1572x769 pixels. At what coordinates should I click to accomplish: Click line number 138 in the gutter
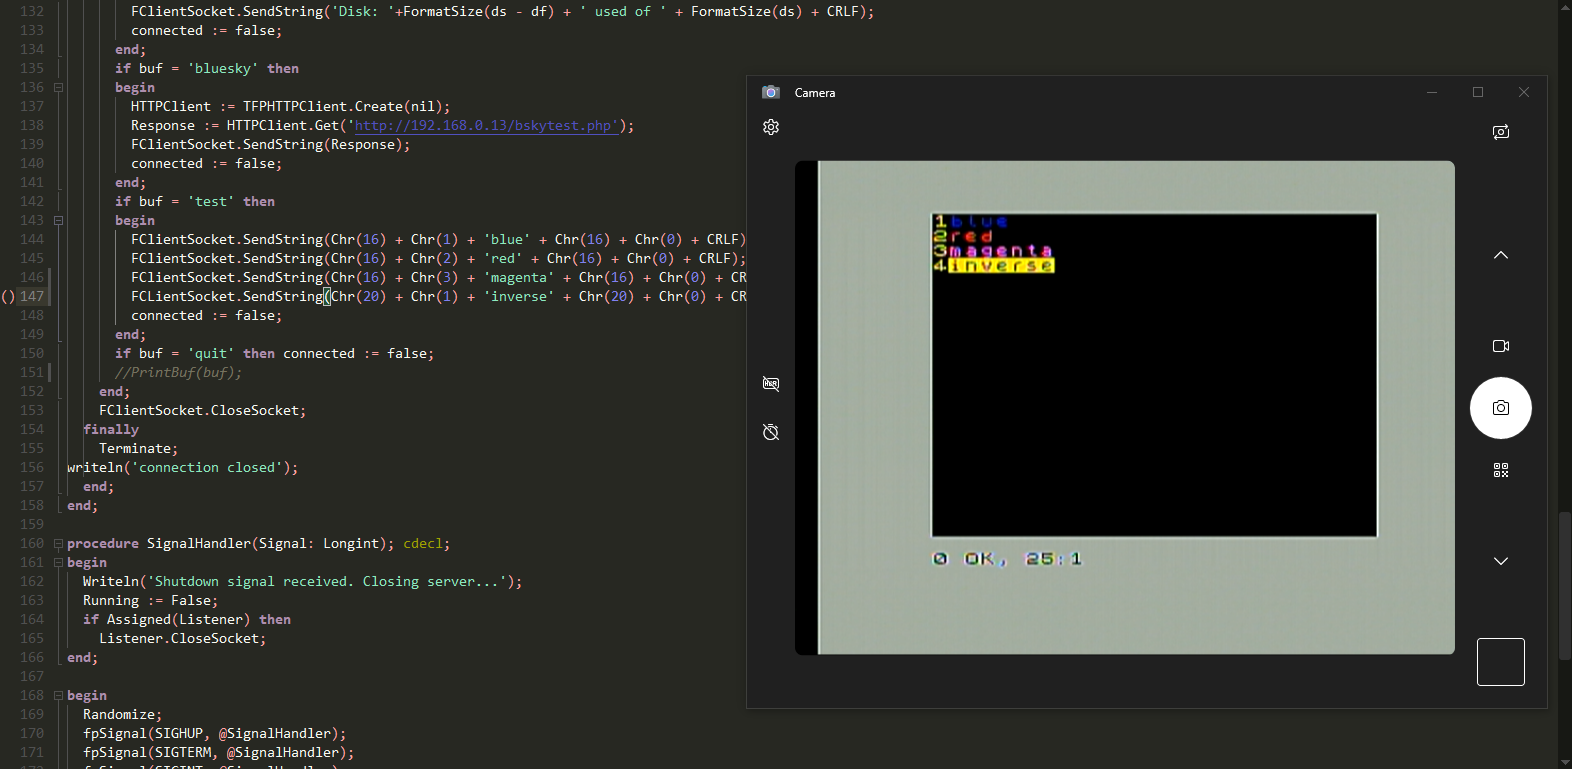click(32, 126)
